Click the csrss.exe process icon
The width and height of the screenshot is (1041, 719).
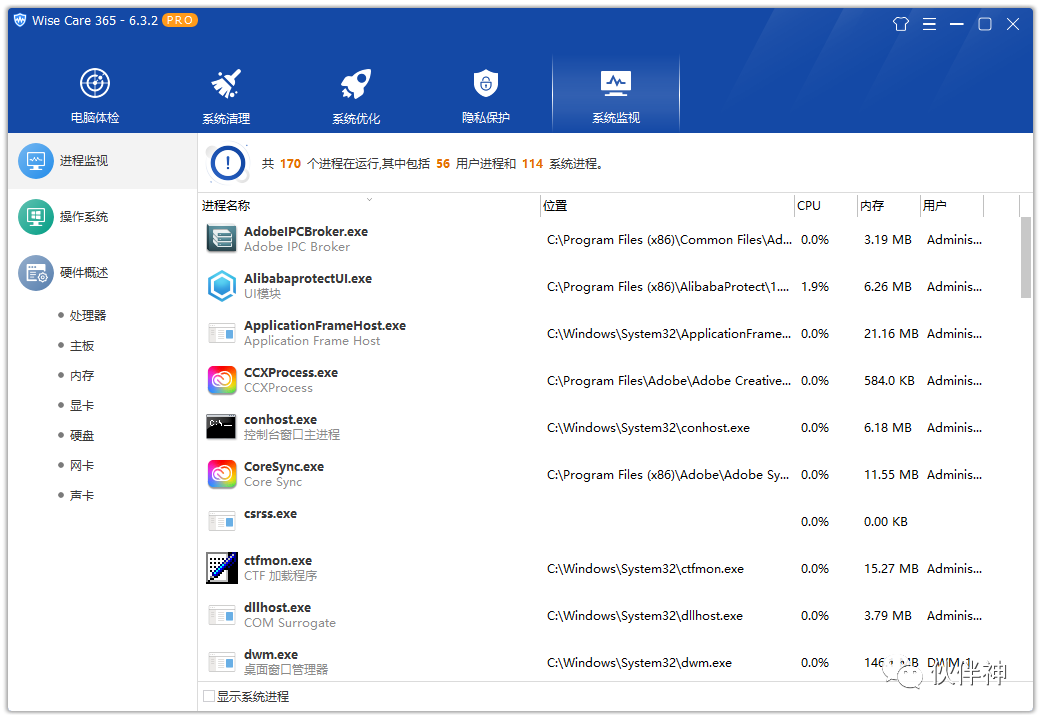coord(222,521)
